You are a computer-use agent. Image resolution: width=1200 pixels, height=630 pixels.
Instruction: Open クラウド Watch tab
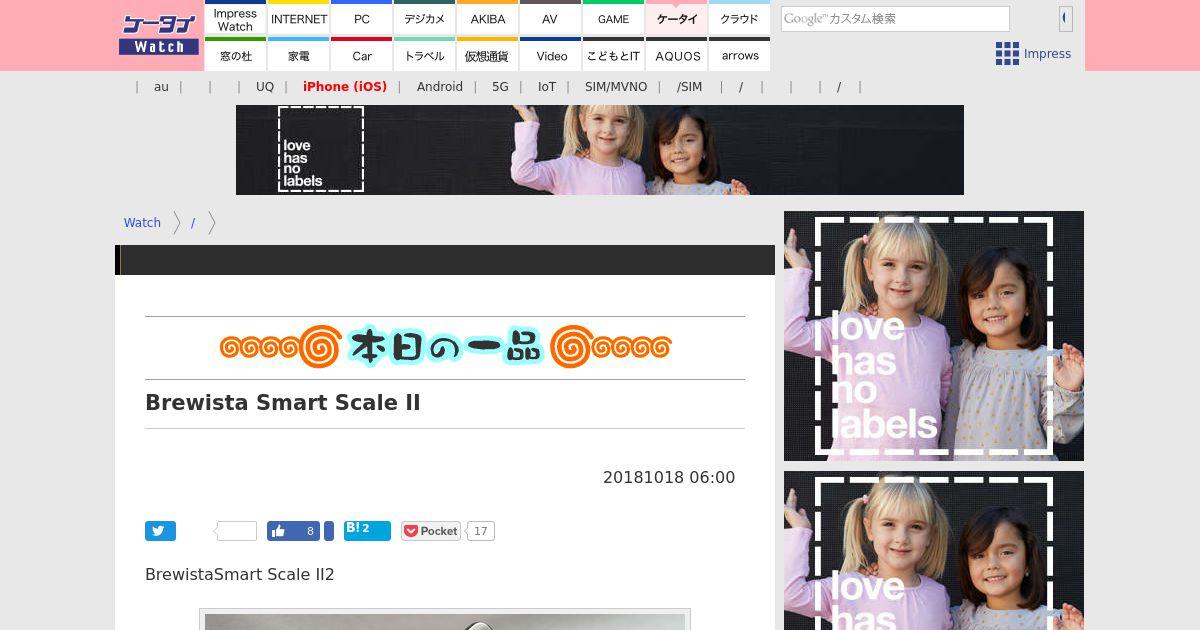coord(740,19)
